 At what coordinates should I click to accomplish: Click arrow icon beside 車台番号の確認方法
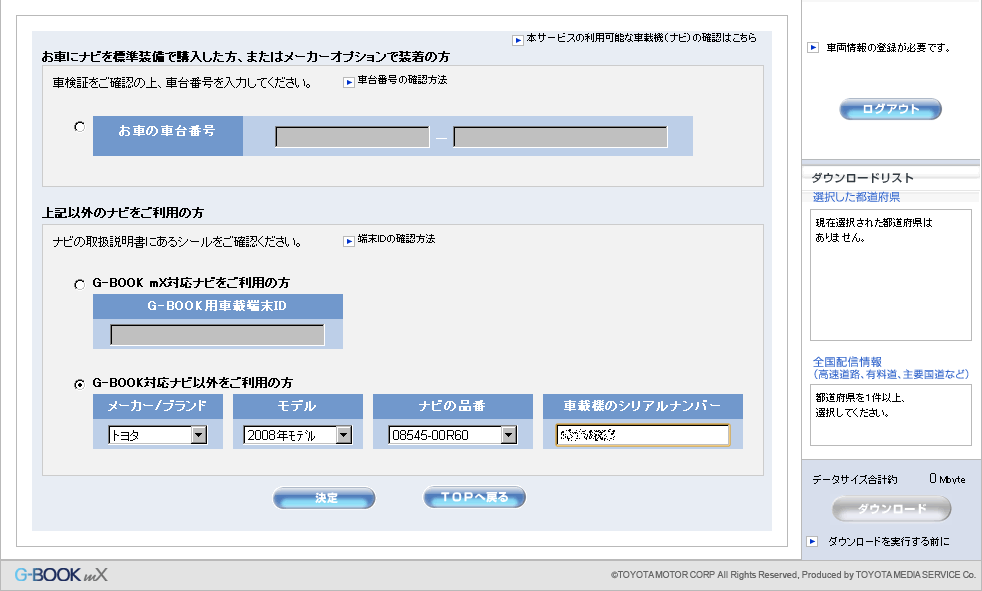click(x=349, y=82)
